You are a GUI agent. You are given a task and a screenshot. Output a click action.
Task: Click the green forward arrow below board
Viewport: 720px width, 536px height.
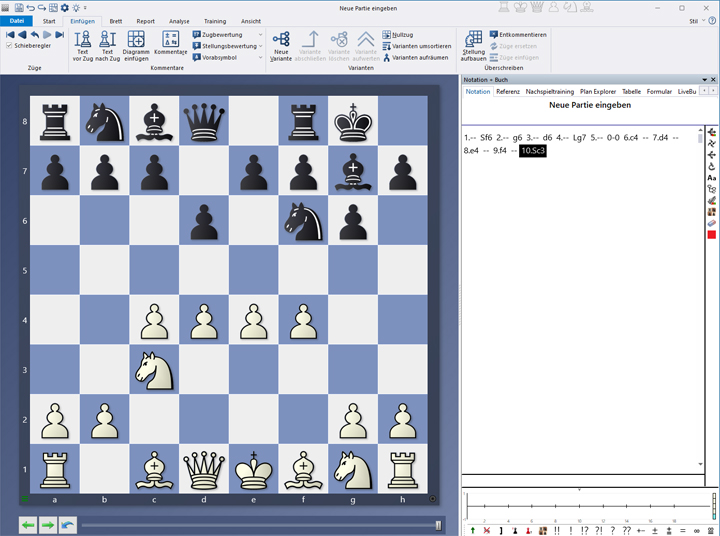[x=47, y=524]
